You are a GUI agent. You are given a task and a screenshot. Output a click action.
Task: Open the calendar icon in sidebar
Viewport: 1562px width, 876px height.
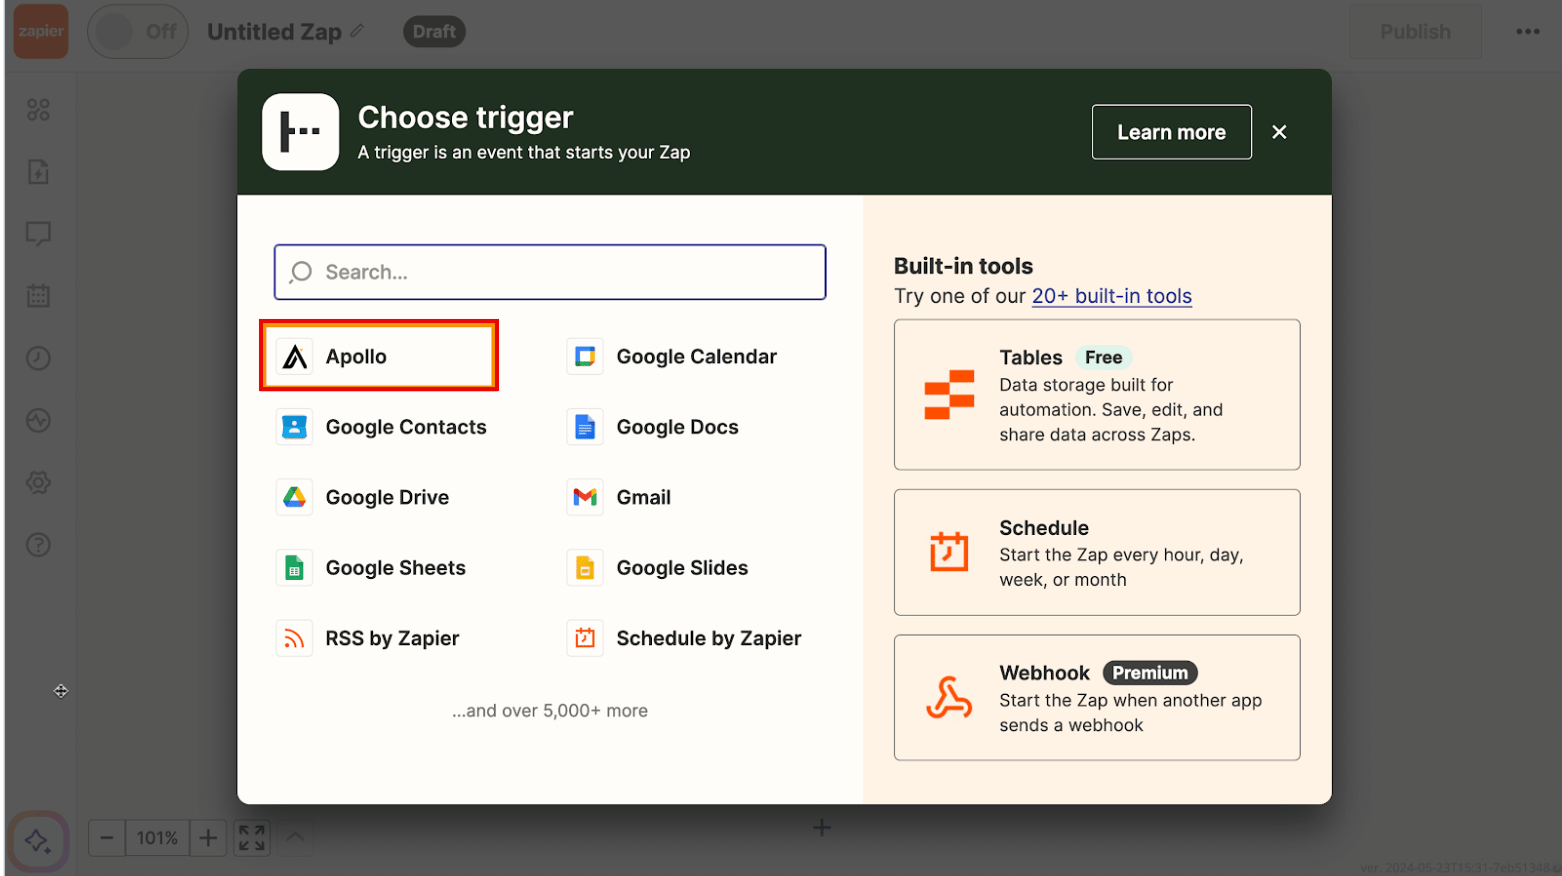[x=38, y=296]
